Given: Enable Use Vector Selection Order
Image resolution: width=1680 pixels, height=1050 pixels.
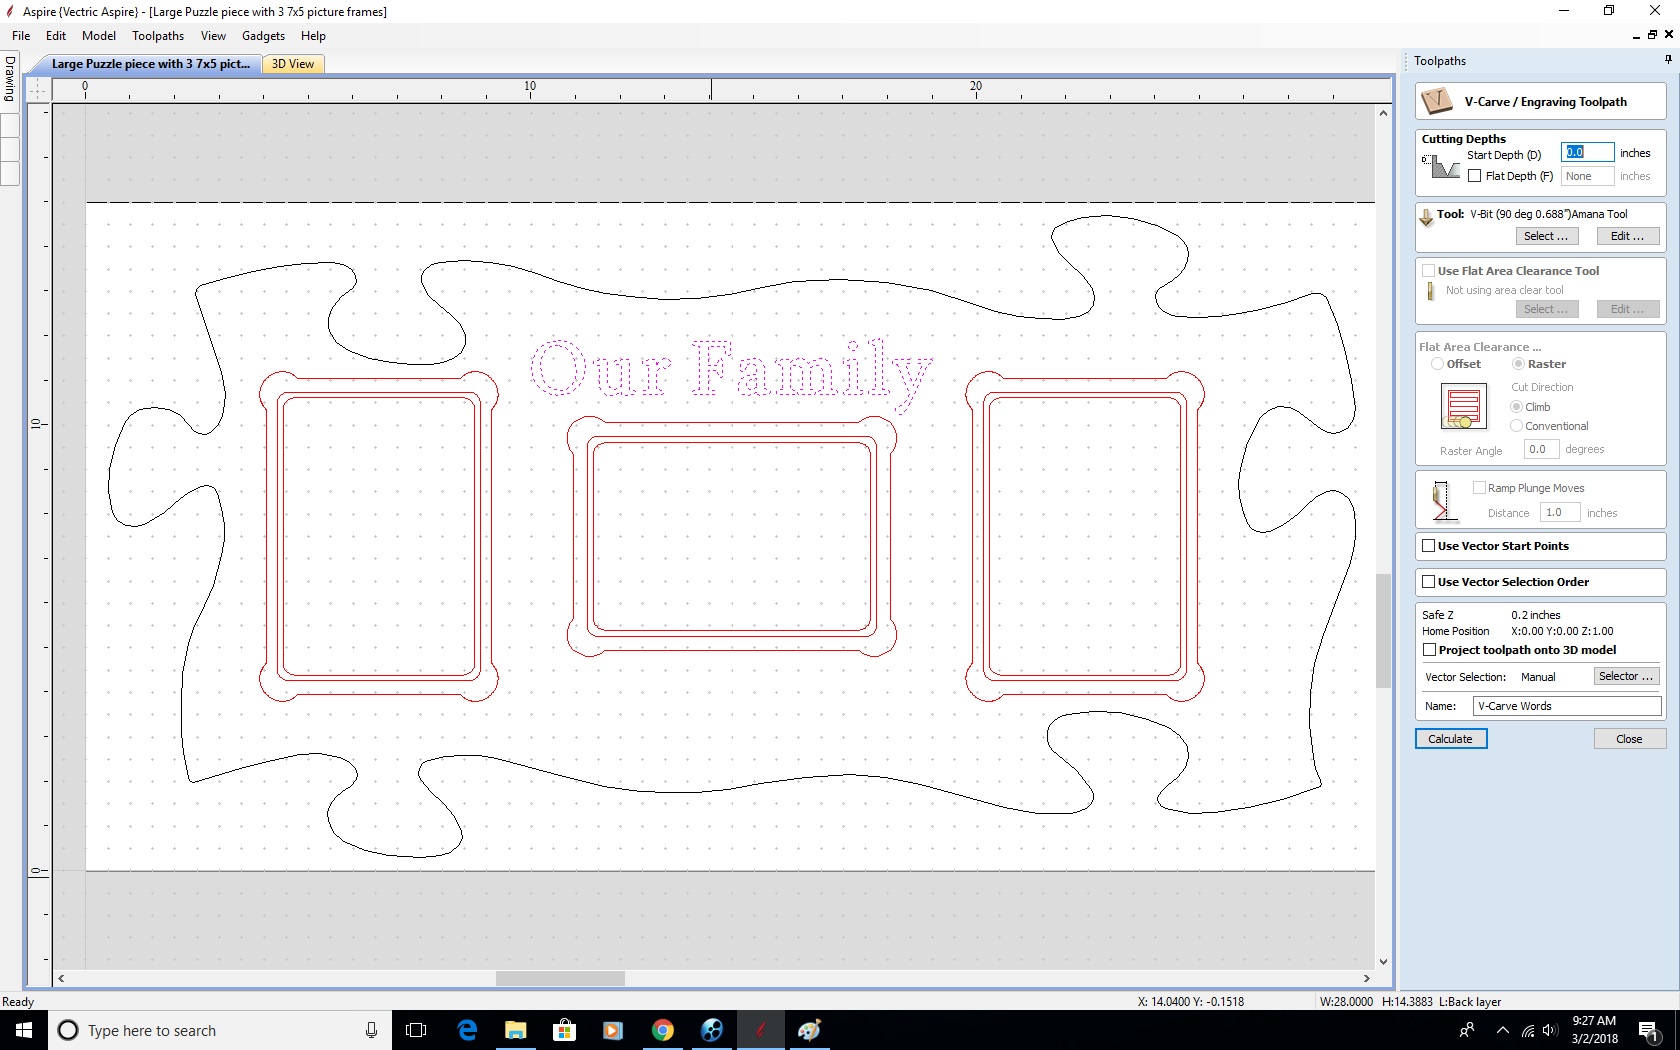Looking at the screenshot, I should click(1429, 582).
